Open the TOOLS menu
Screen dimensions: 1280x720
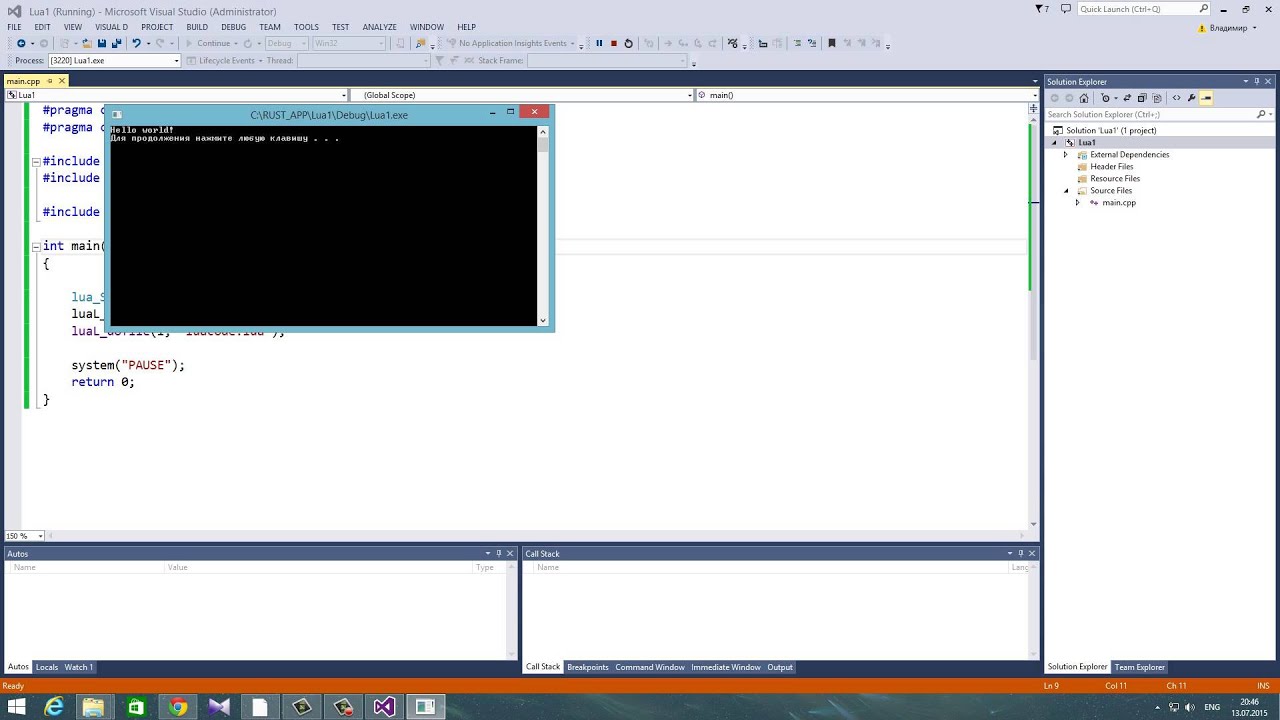click(306, 27)
